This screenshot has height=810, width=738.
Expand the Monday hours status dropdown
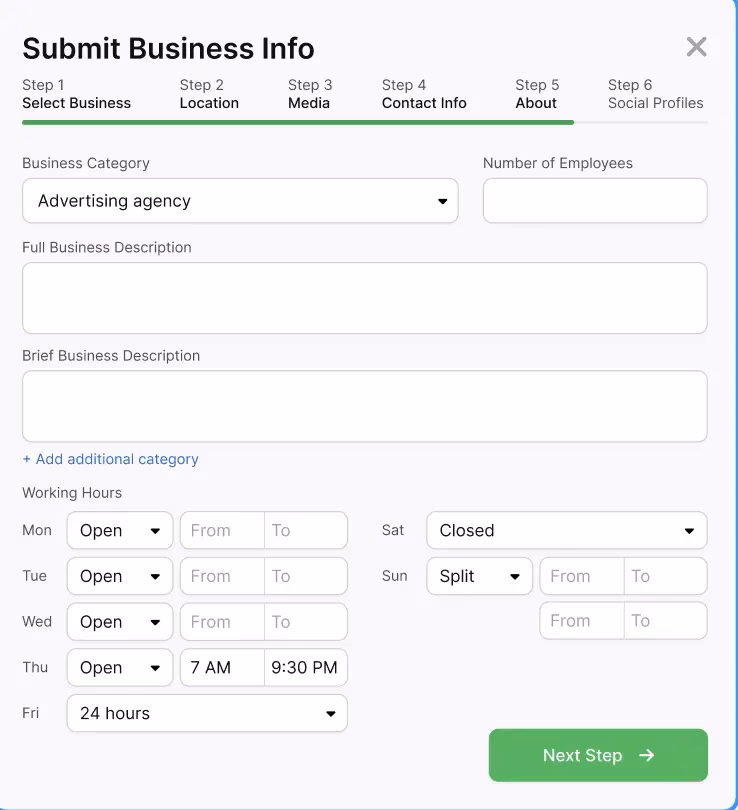pos(119,530)
